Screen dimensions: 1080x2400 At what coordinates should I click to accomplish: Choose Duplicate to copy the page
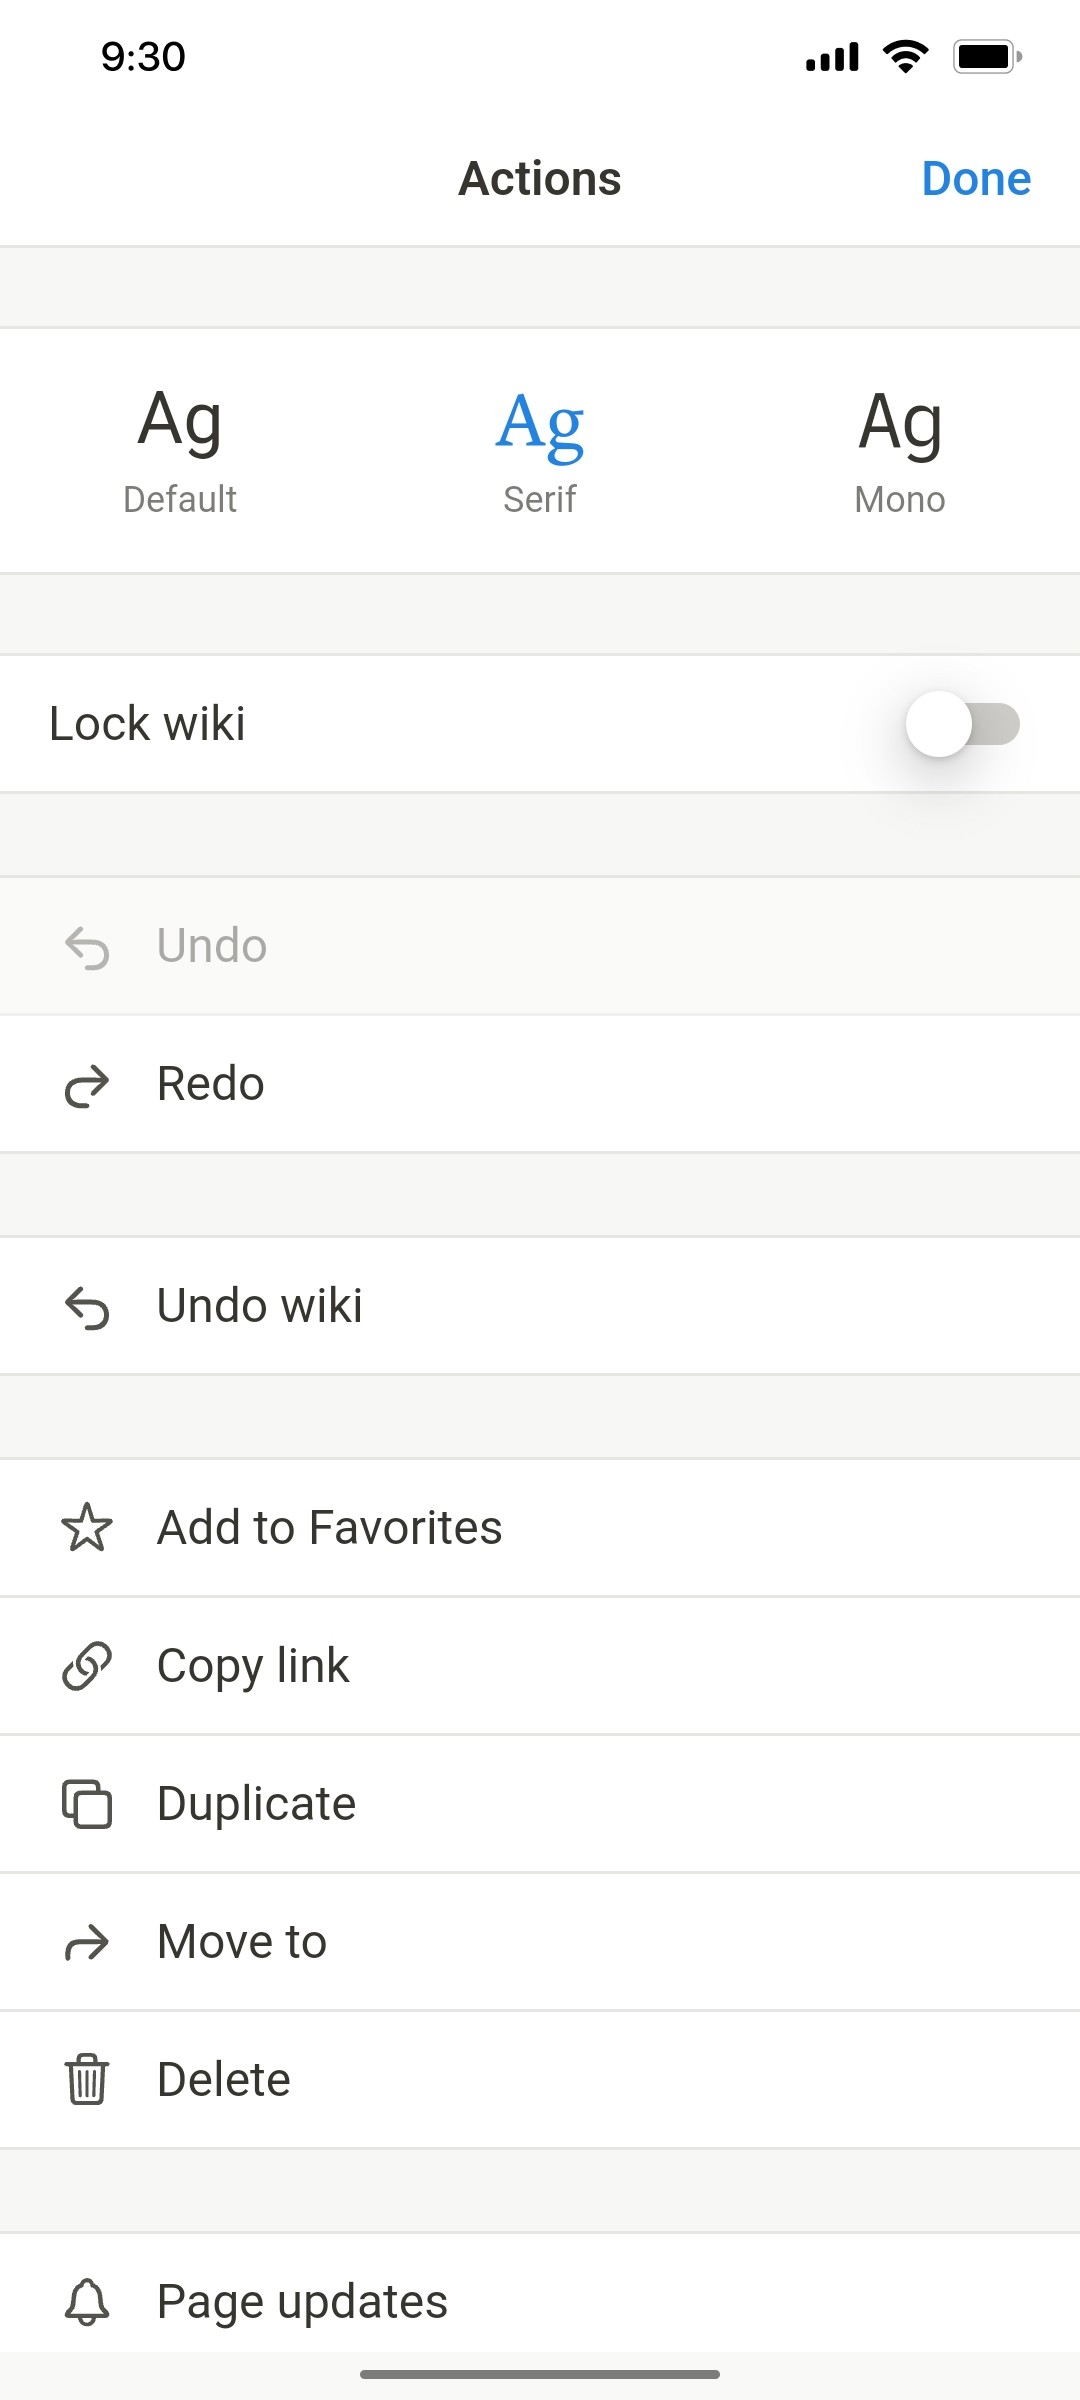click(x=255, y=1803)
